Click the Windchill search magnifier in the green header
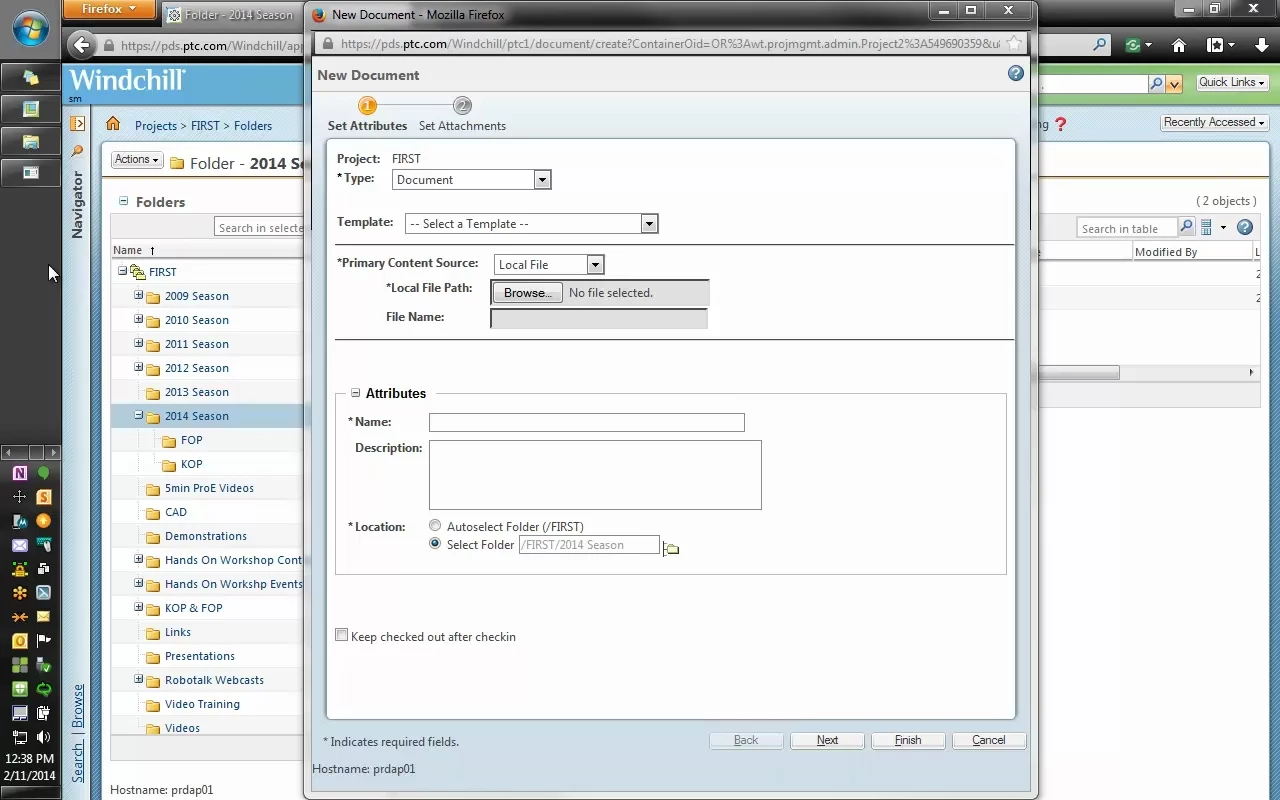Viewport: 1280px width, 800px height. (x=1156, y=84)
